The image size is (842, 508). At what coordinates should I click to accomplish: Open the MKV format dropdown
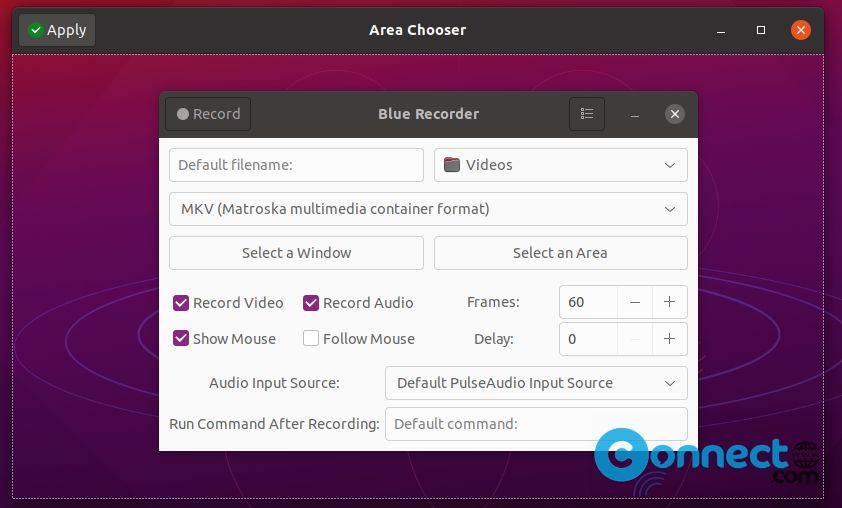(x=428, y=209)
